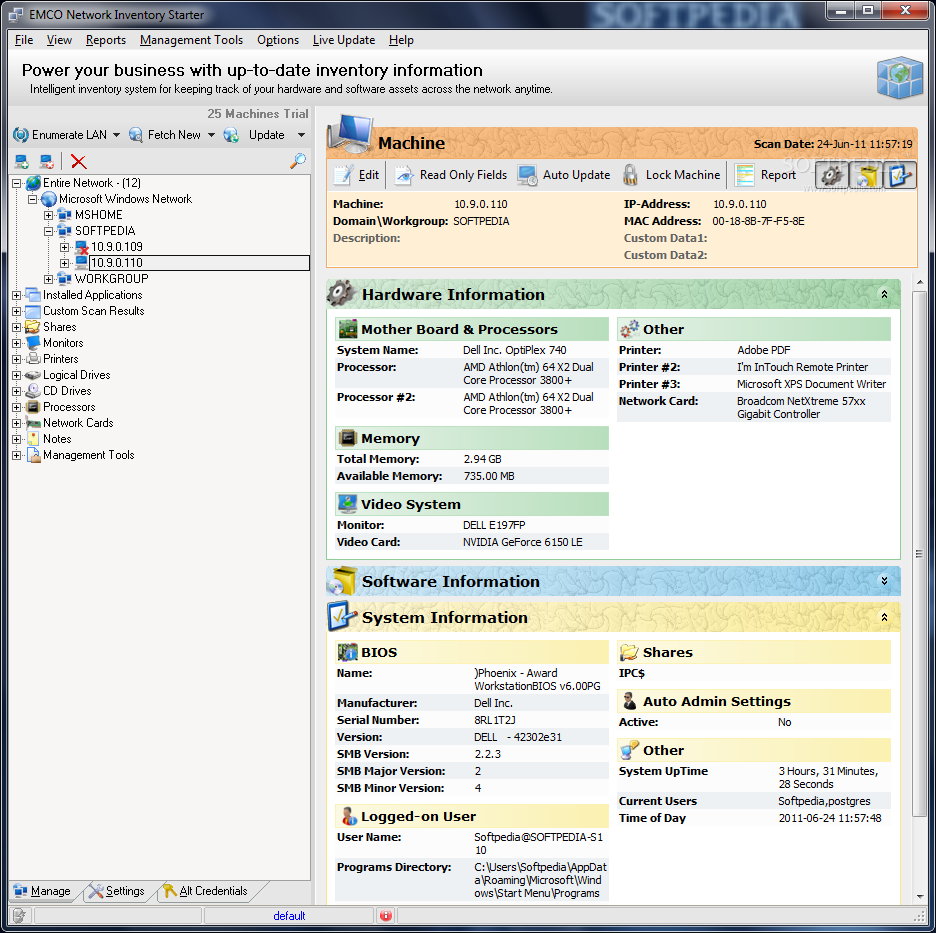Generate a machine Report

pos(766,175)
